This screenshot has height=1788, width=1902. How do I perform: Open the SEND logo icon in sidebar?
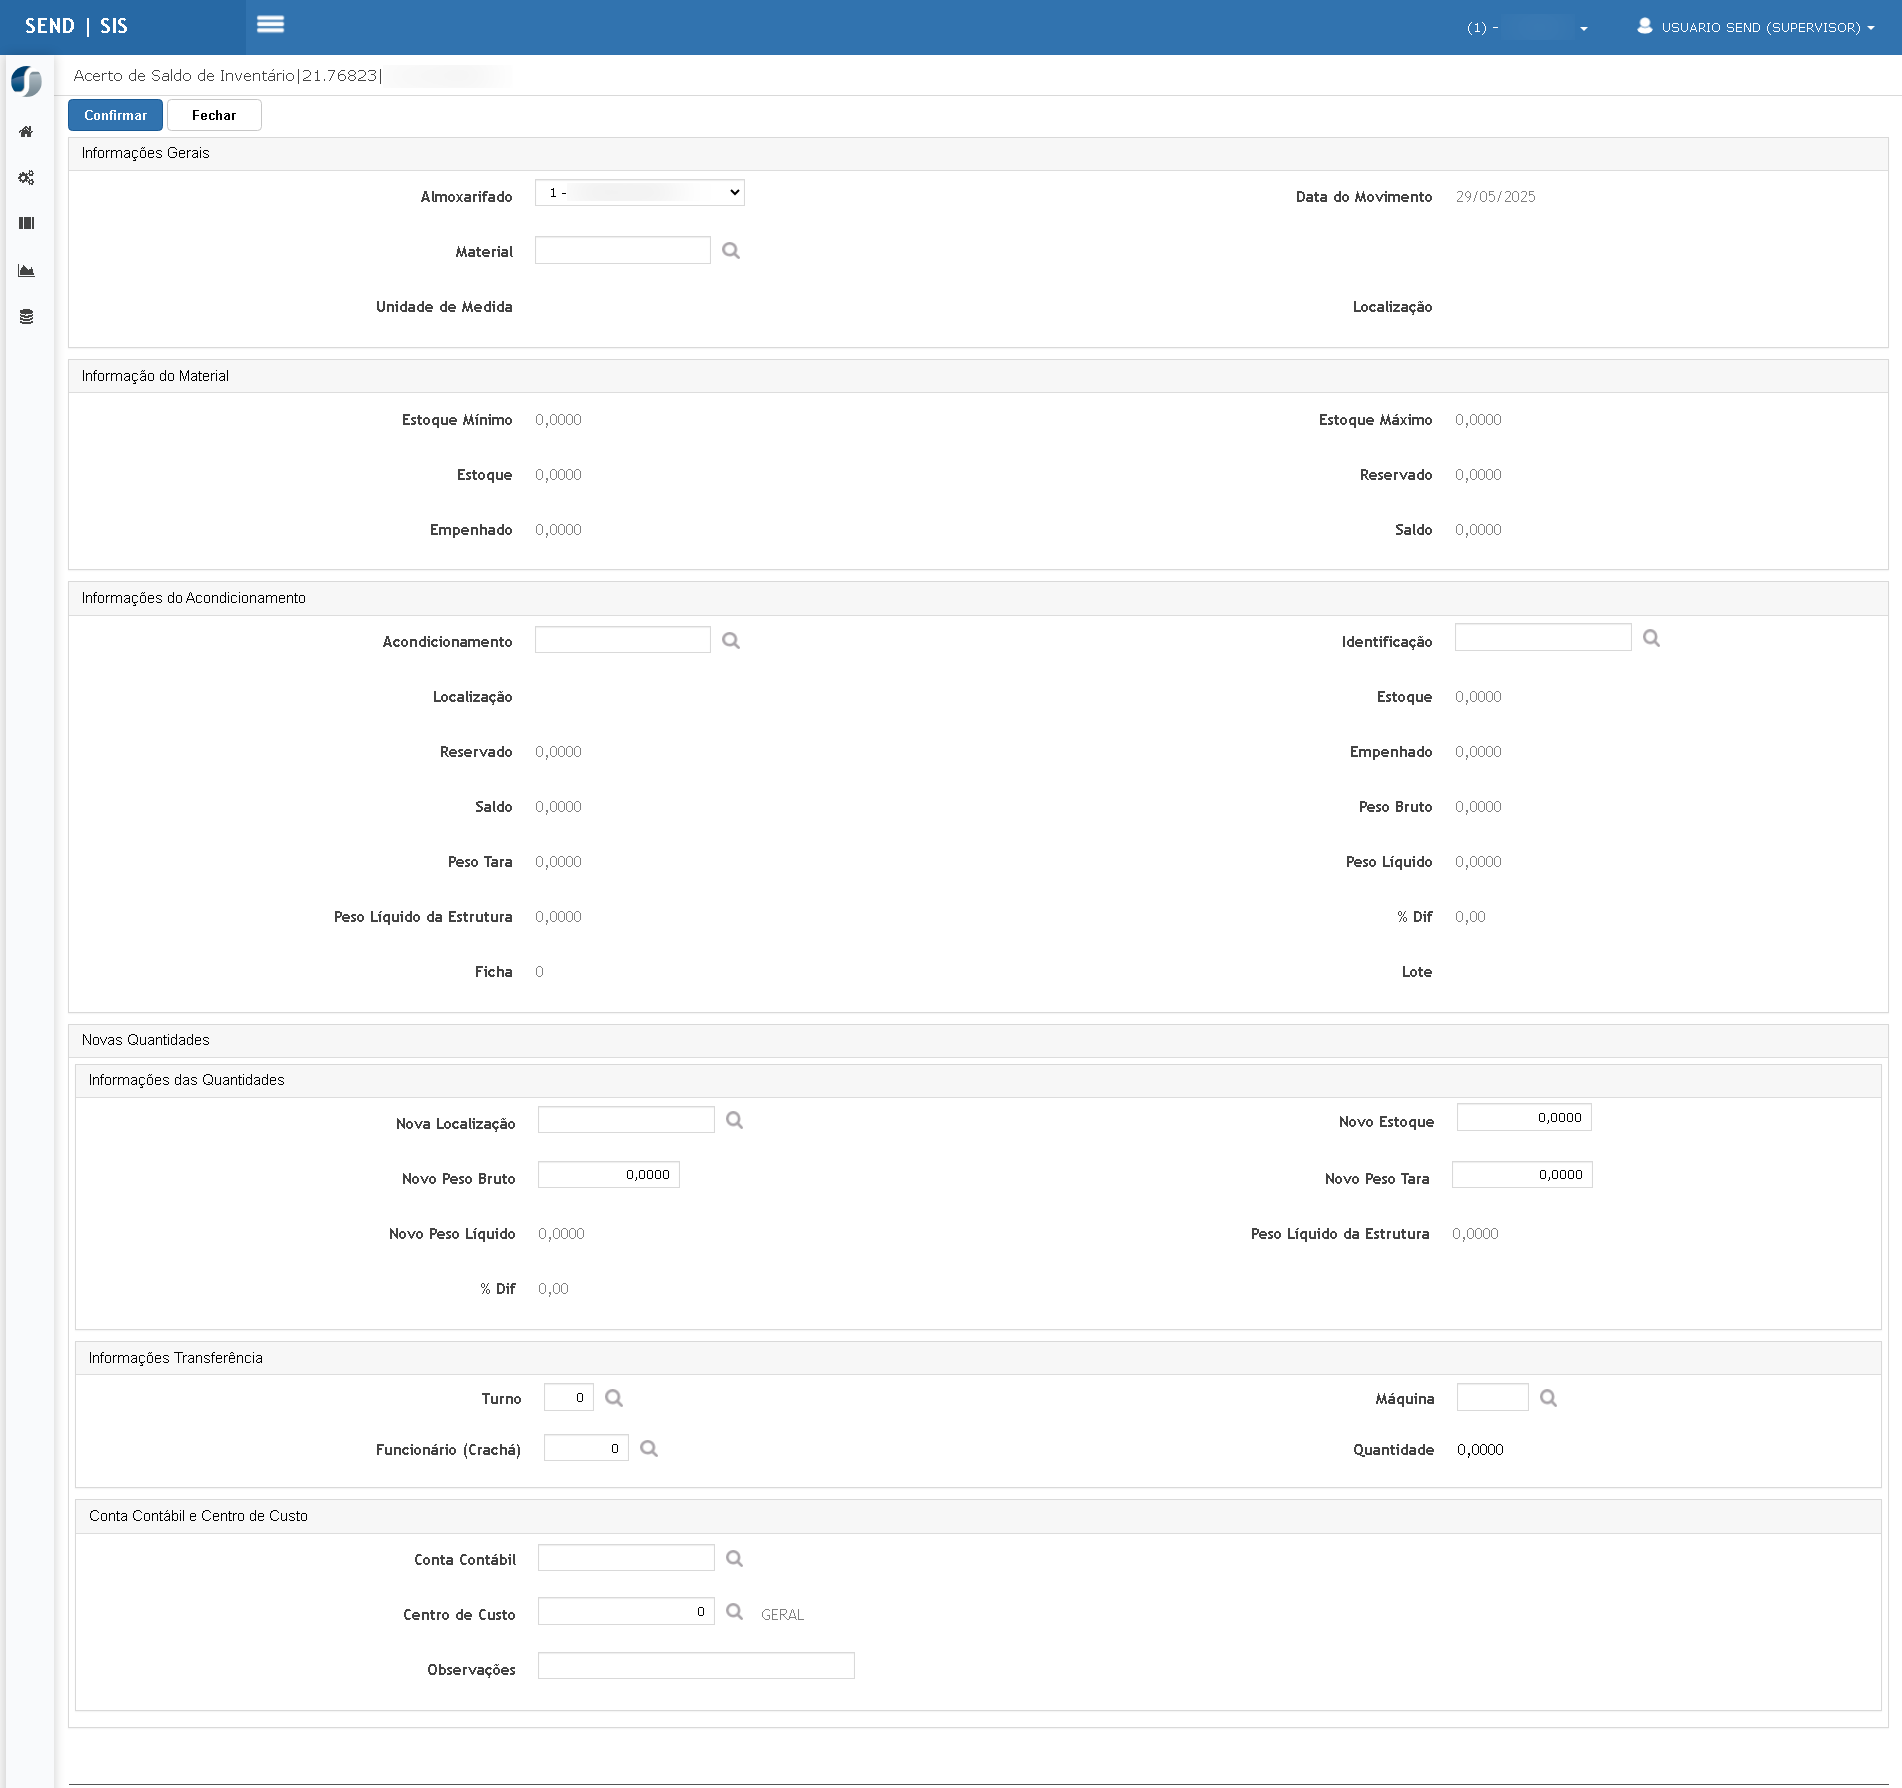click(x=26, y=81)
